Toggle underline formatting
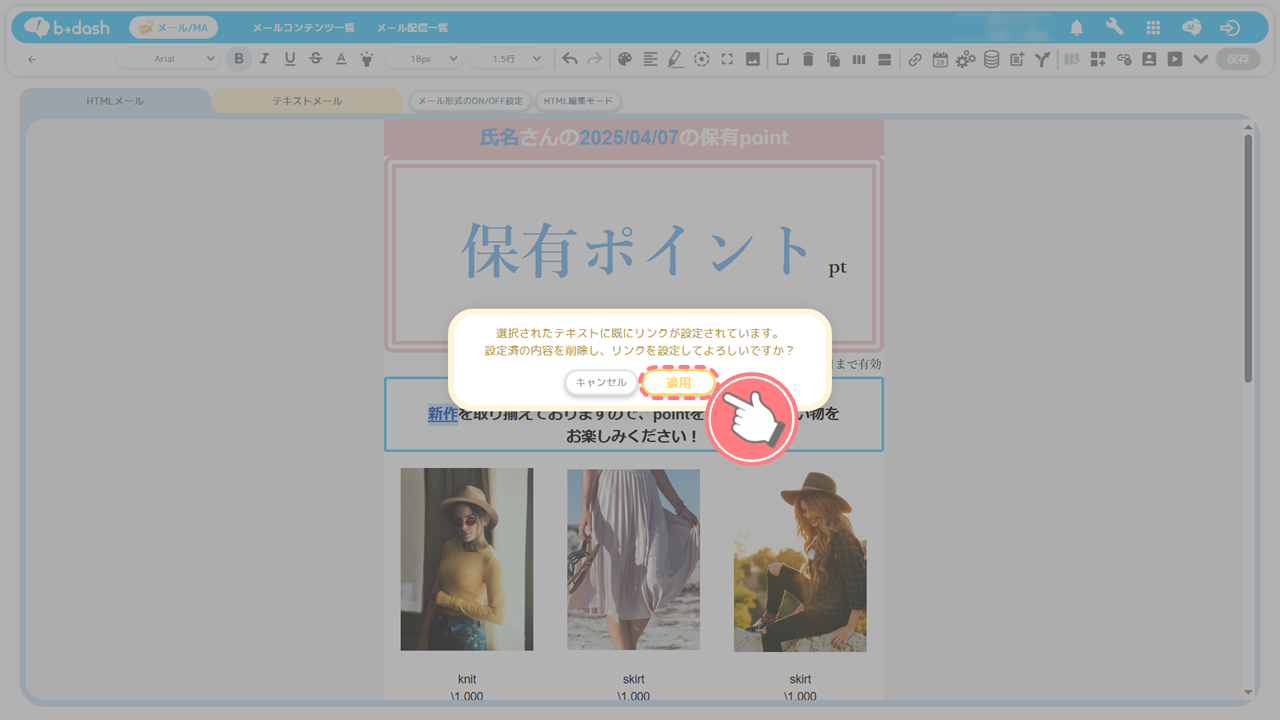 tap(290, 59)
